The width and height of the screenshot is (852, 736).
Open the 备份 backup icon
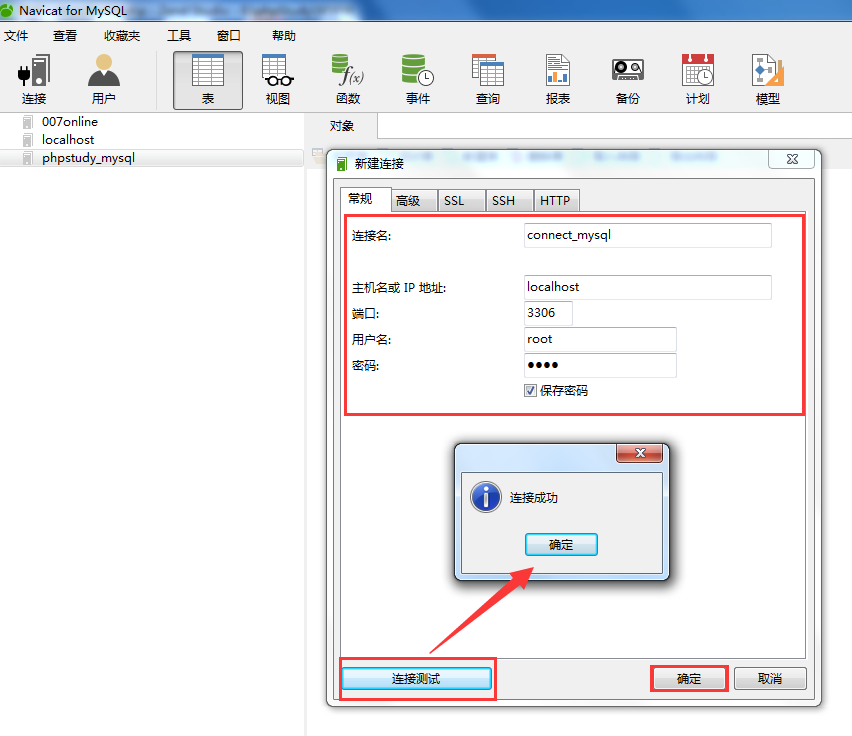click(x=628, y=80)
